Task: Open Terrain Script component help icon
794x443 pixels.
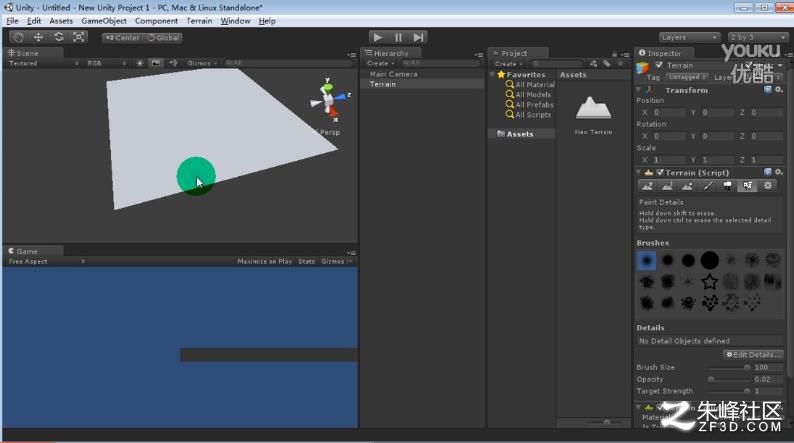Action: tap(768, 172)
